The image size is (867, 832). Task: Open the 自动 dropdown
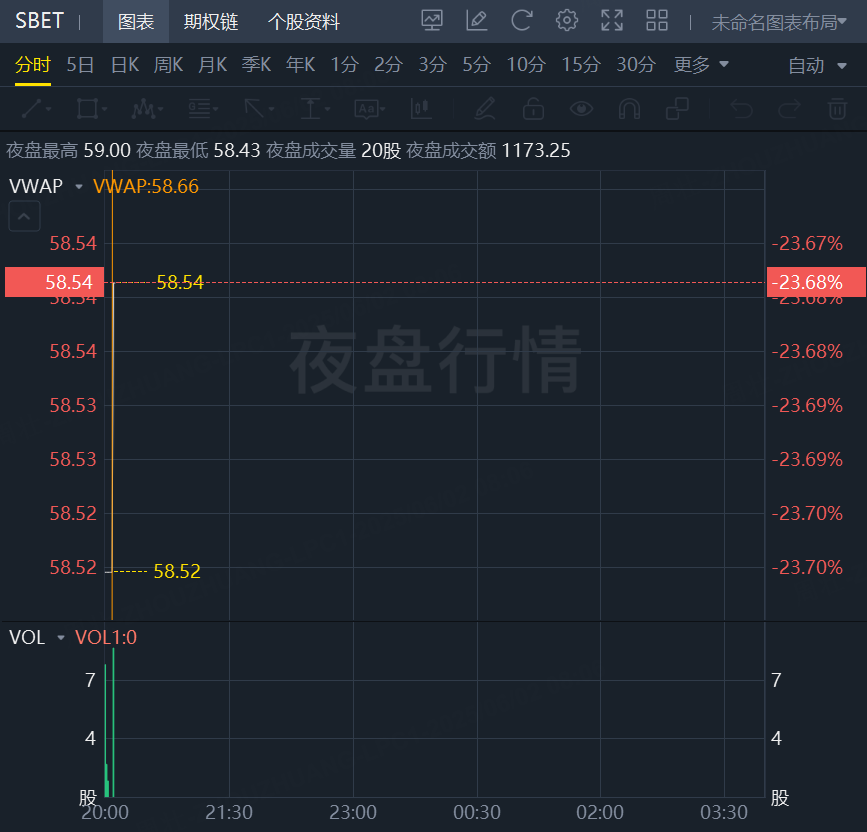817,66
